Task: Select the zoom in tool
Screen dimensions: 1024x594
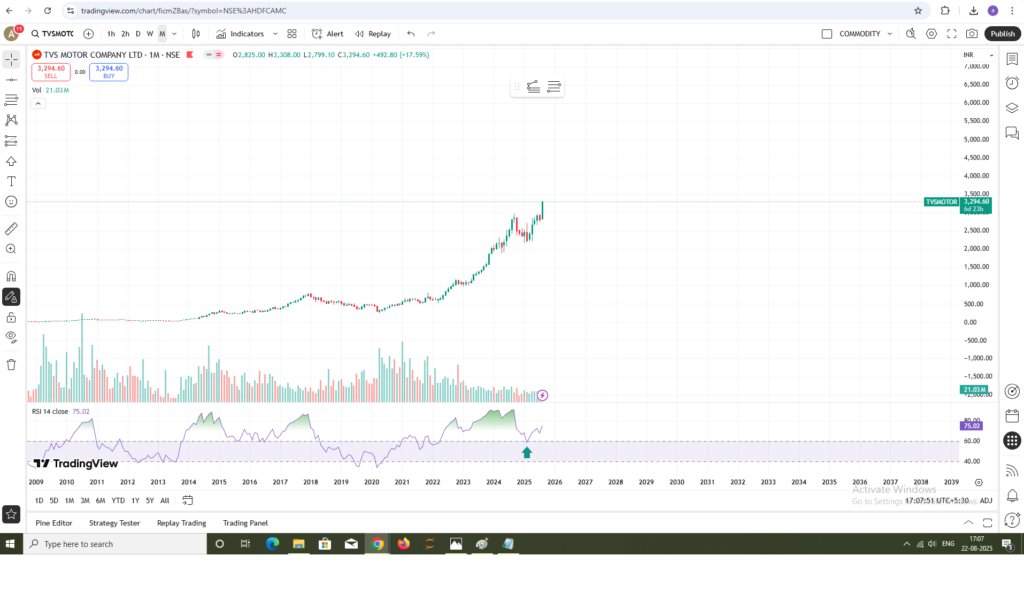Action: click(11, 249)
